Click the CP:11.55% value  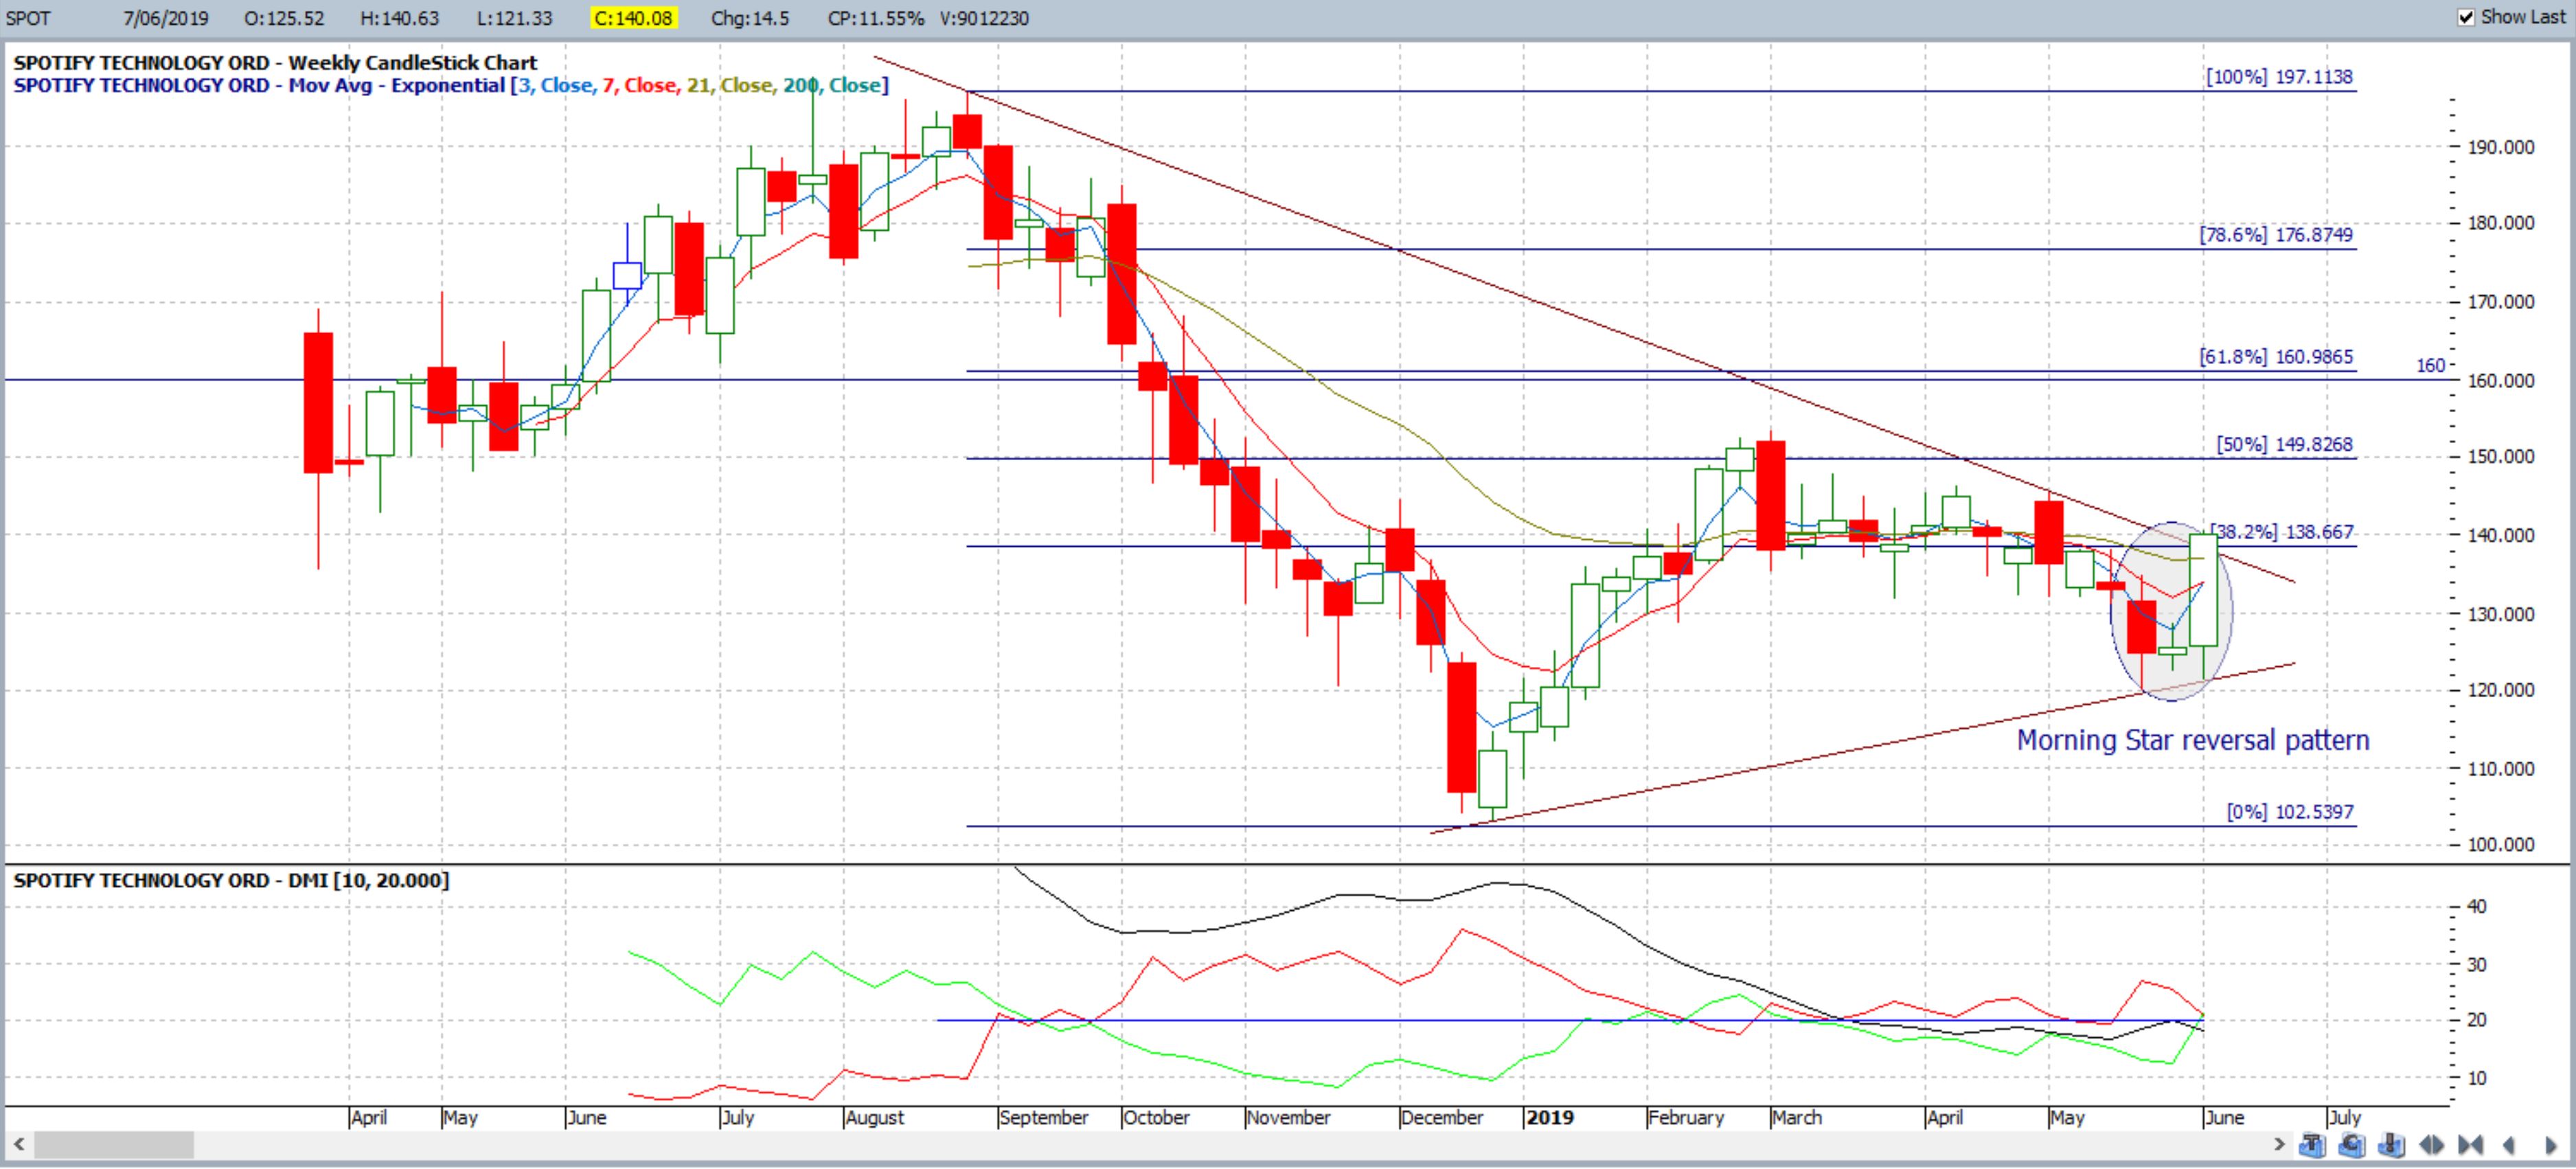876,18
